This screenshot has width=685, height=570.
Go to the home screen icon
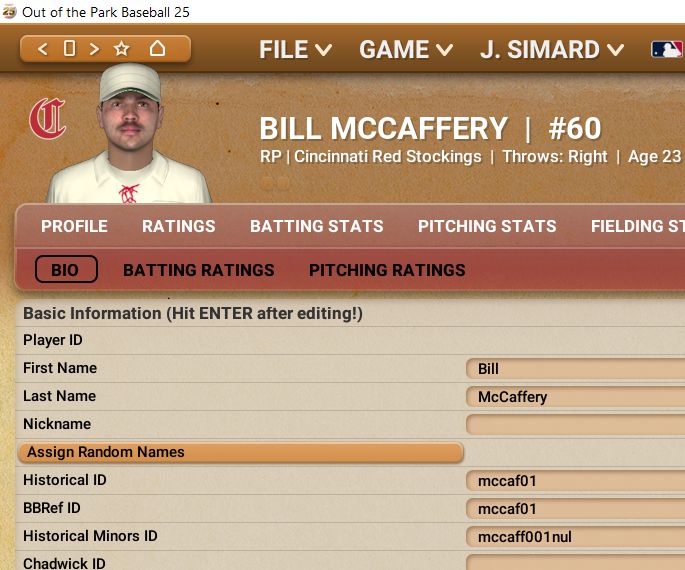(157, 49)
